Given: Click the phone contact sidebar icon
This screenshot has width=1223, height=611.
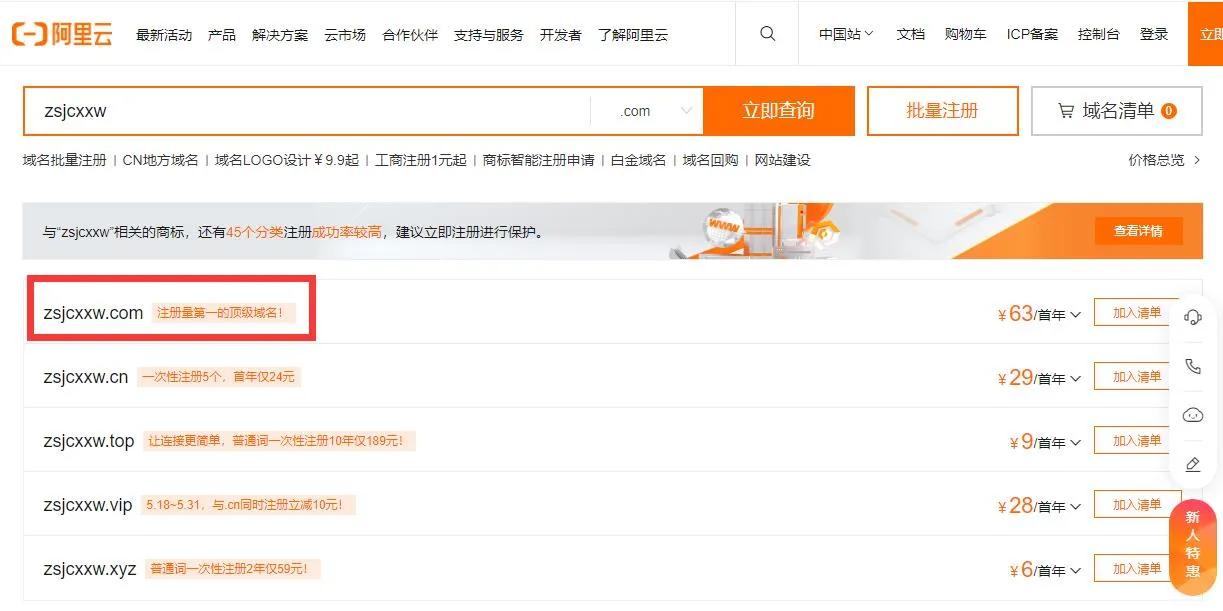Looking at the screenshot, I should (1192, 365).
